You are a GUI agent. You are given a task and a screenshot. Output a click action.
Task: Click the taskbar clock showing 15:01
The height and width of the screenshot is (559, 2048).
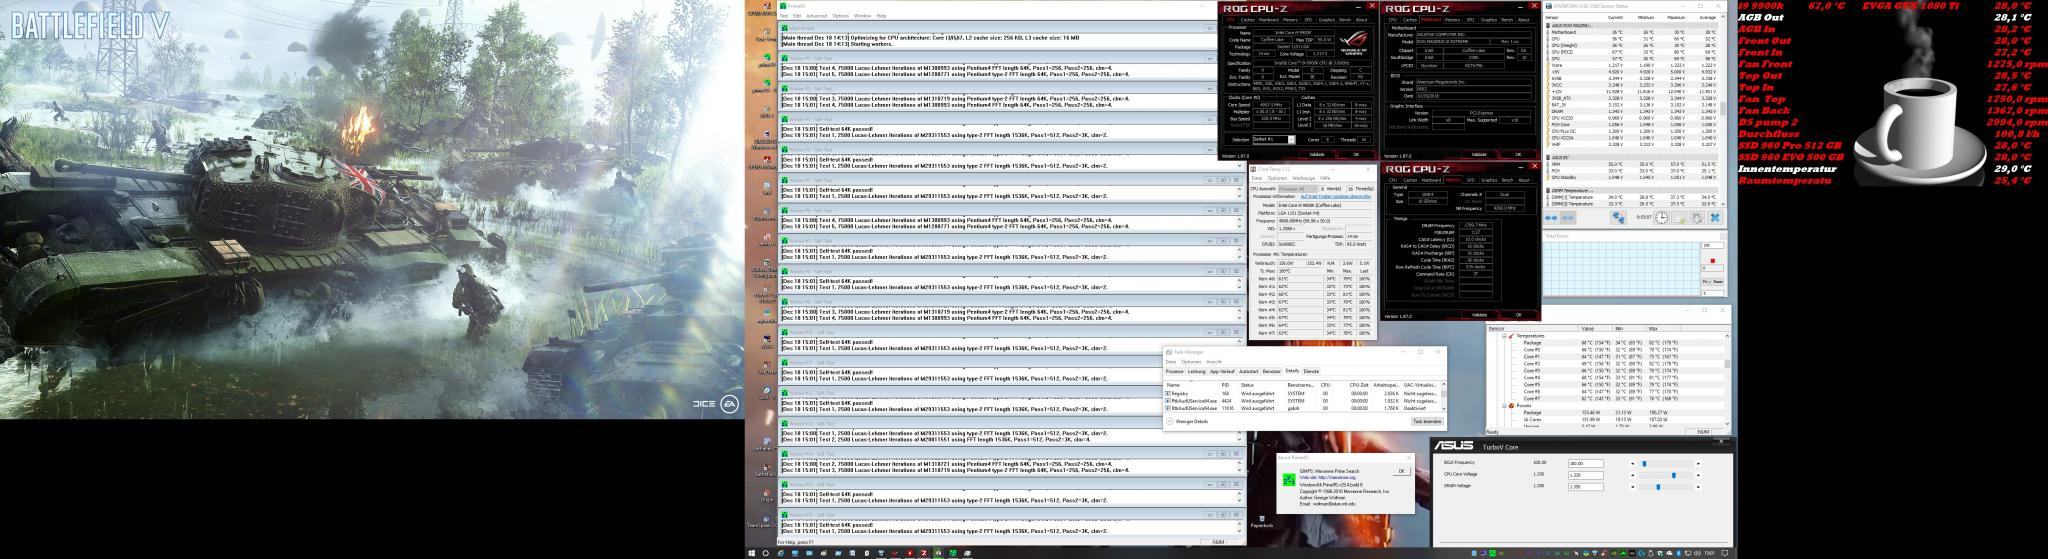coord(1711,553)
